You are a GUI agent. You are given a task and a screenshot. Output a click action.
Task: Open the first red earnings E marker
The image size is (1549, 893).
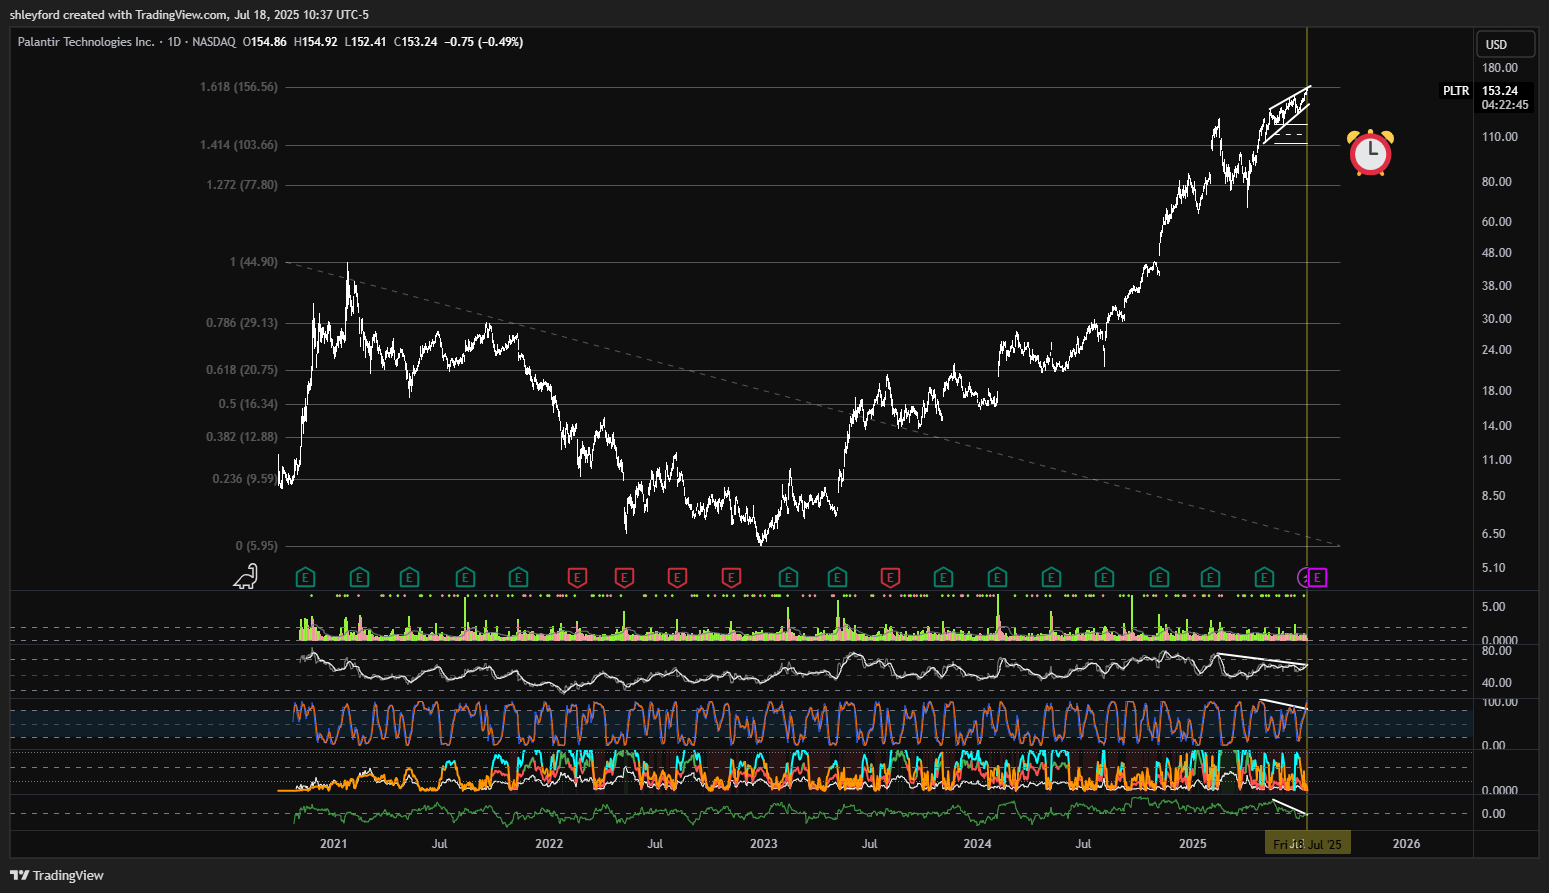577,577
